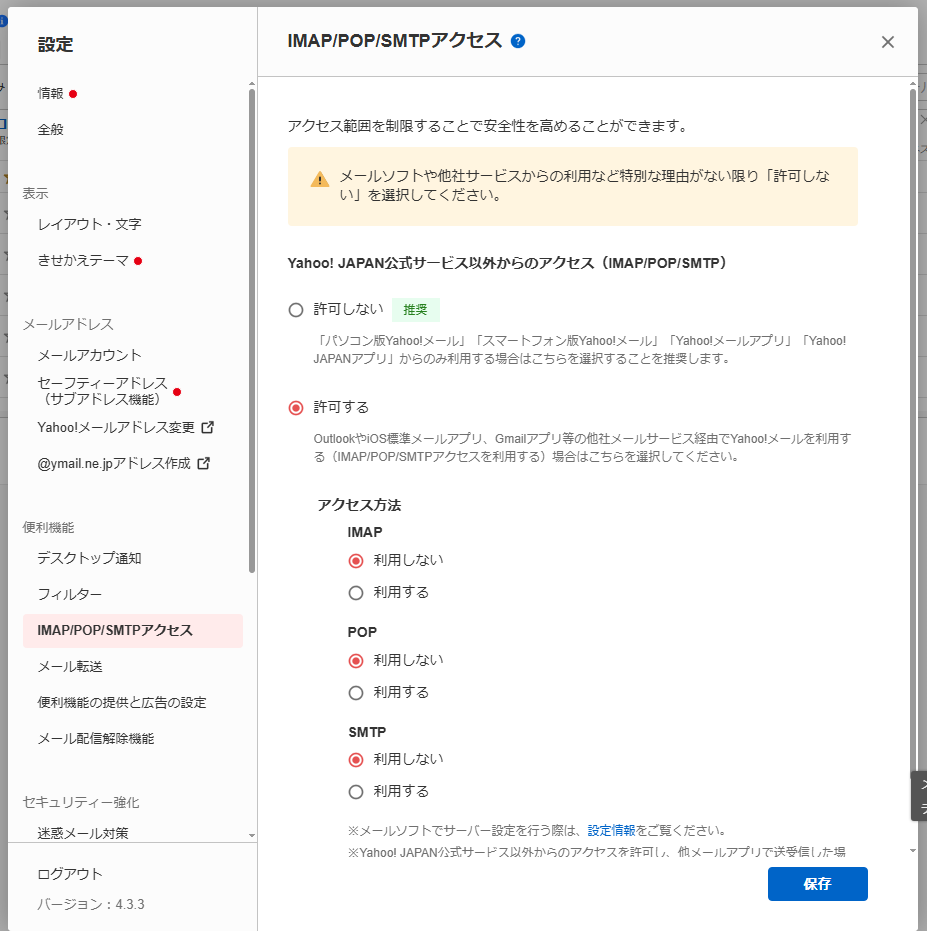Screen dimensions: 927x931
Task: Set SMTP to 利用しない
Action: coord(356,760)
